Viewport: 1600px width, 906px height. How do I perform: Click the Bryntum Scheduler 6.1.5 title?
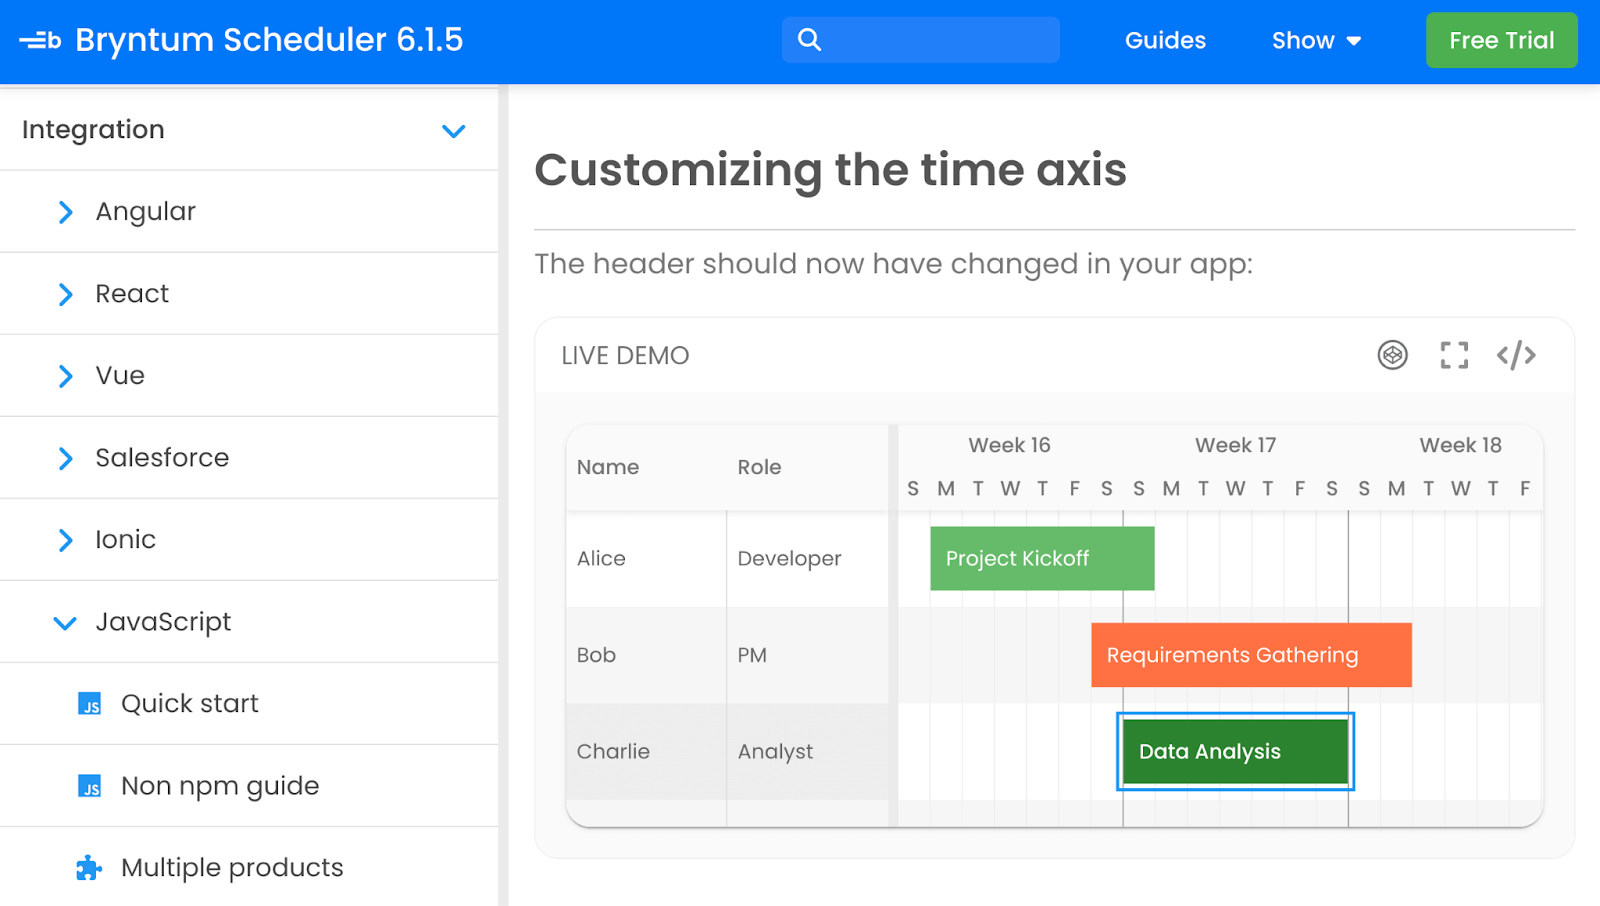pos(269,40)
